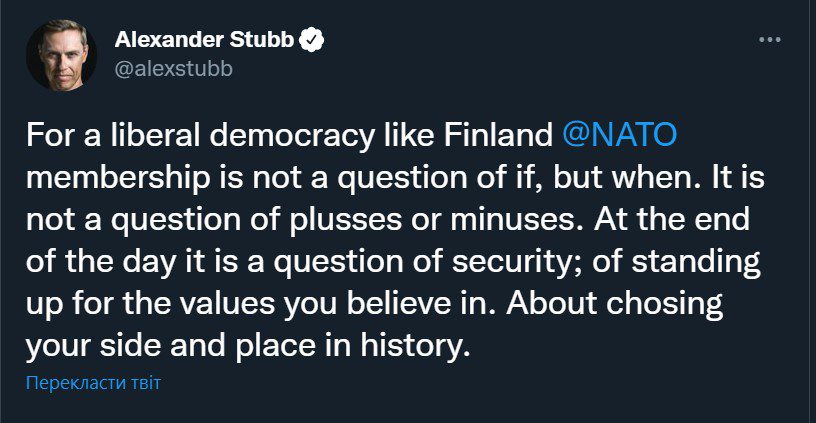Follow the @NATO mention link
This screenshot has height=423, width=816.
point(619,135)
